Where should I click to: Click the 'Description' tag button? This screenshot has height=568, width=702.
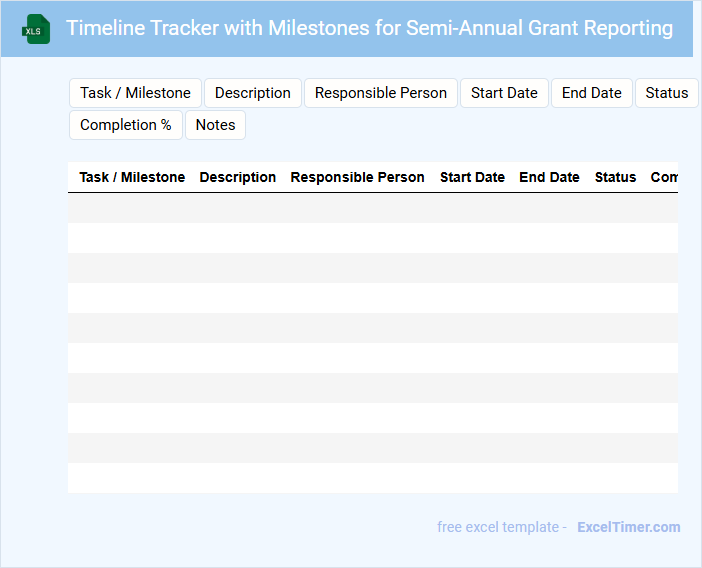pyautogui.click(x=253, y=93)
